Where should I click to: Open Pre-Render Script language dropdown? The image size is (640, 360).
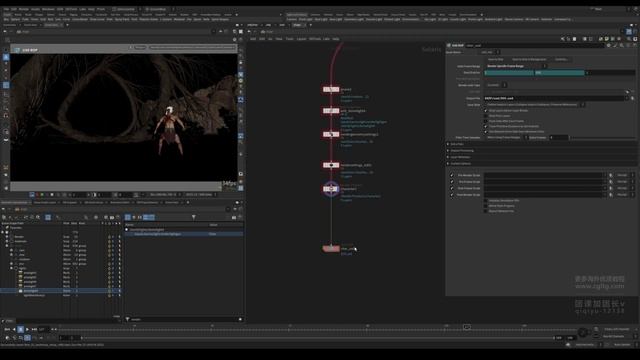coord(625,175)
